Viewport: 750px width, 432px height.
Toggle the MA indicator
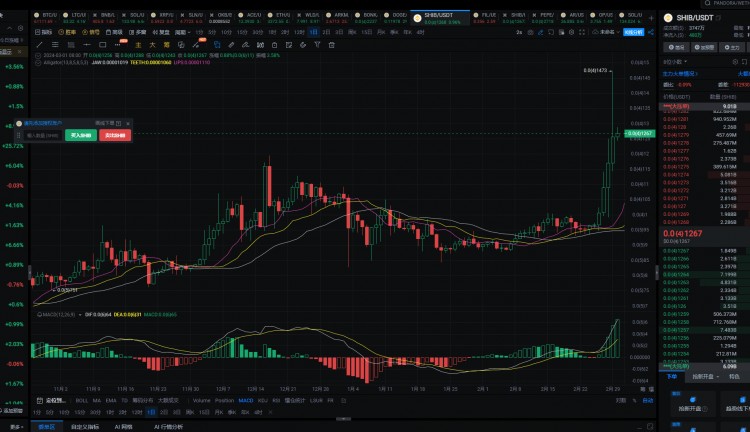tap(97, 400)
